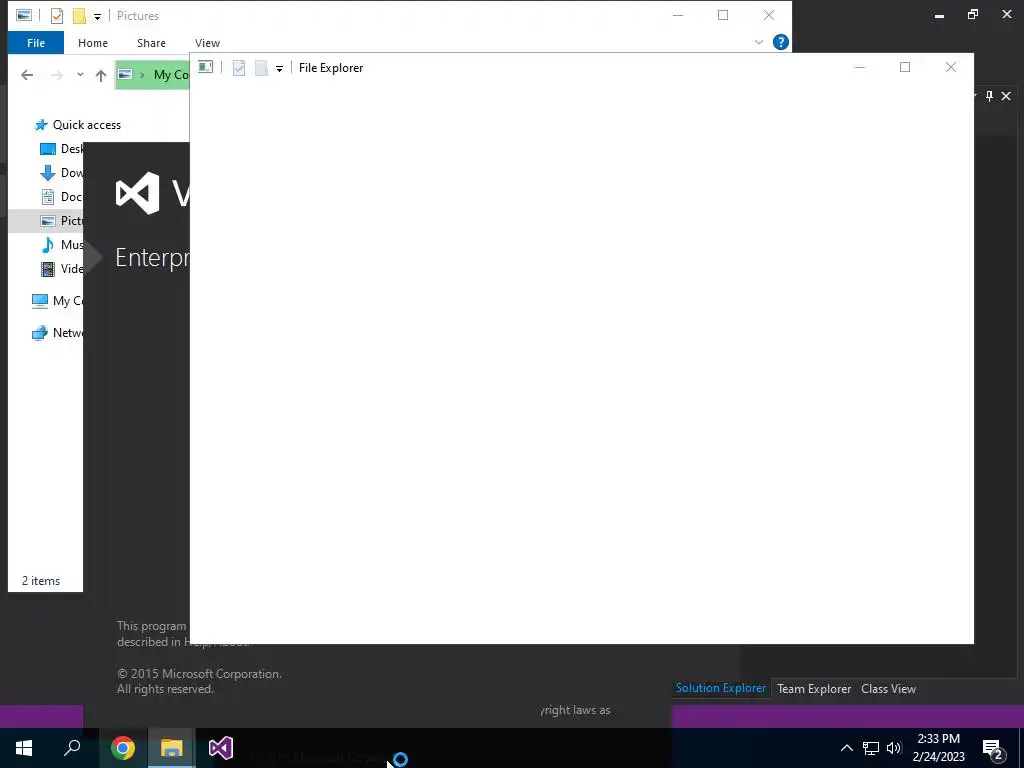Maximize the Pictures window
This screenshot has height=768, width=1024.
tap(723, 15)
